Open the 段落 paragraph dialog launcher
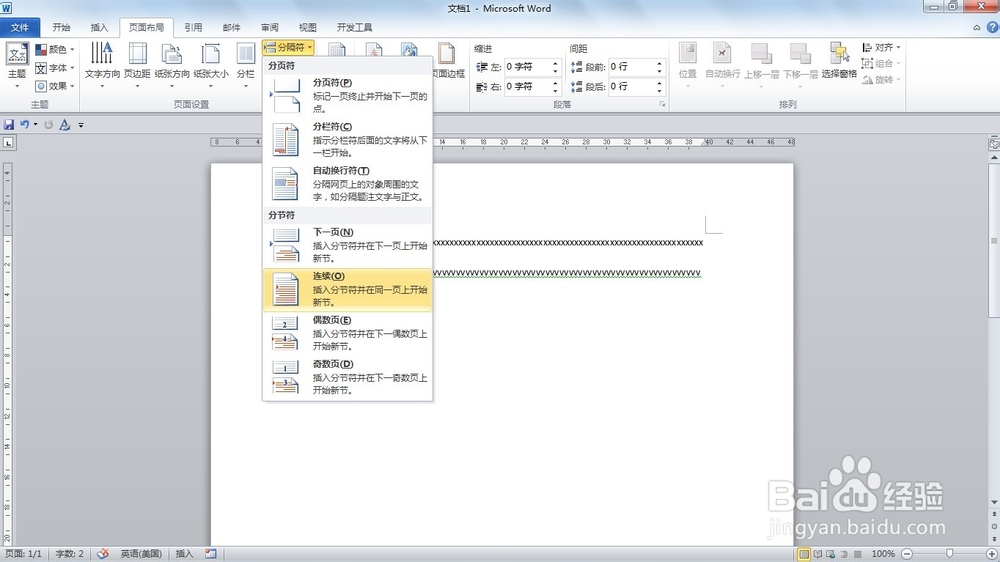The width and height of the screenshot is (1000, 562). [662, 104]
